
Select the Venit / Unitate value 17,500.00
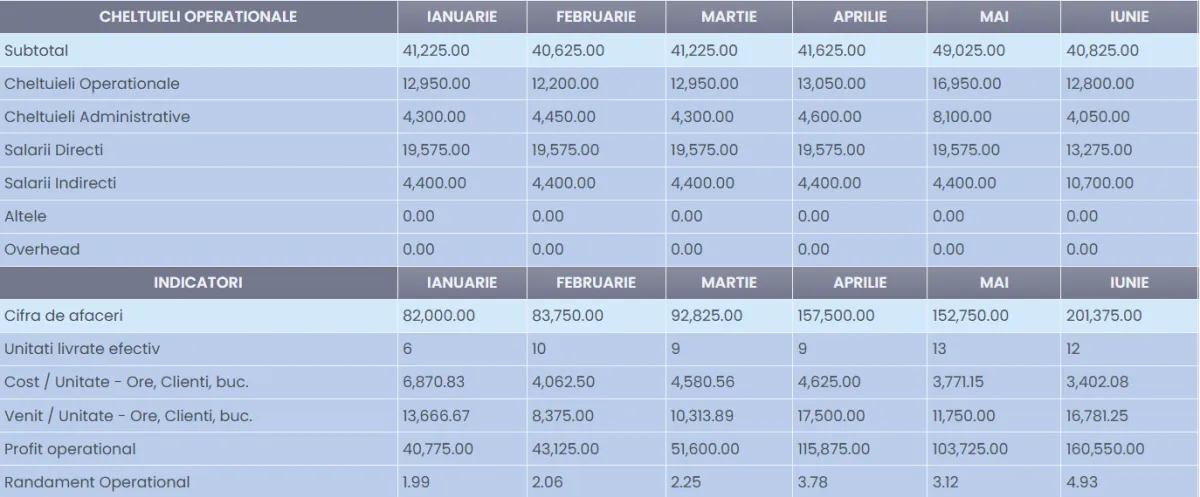[x=832, y=416]
